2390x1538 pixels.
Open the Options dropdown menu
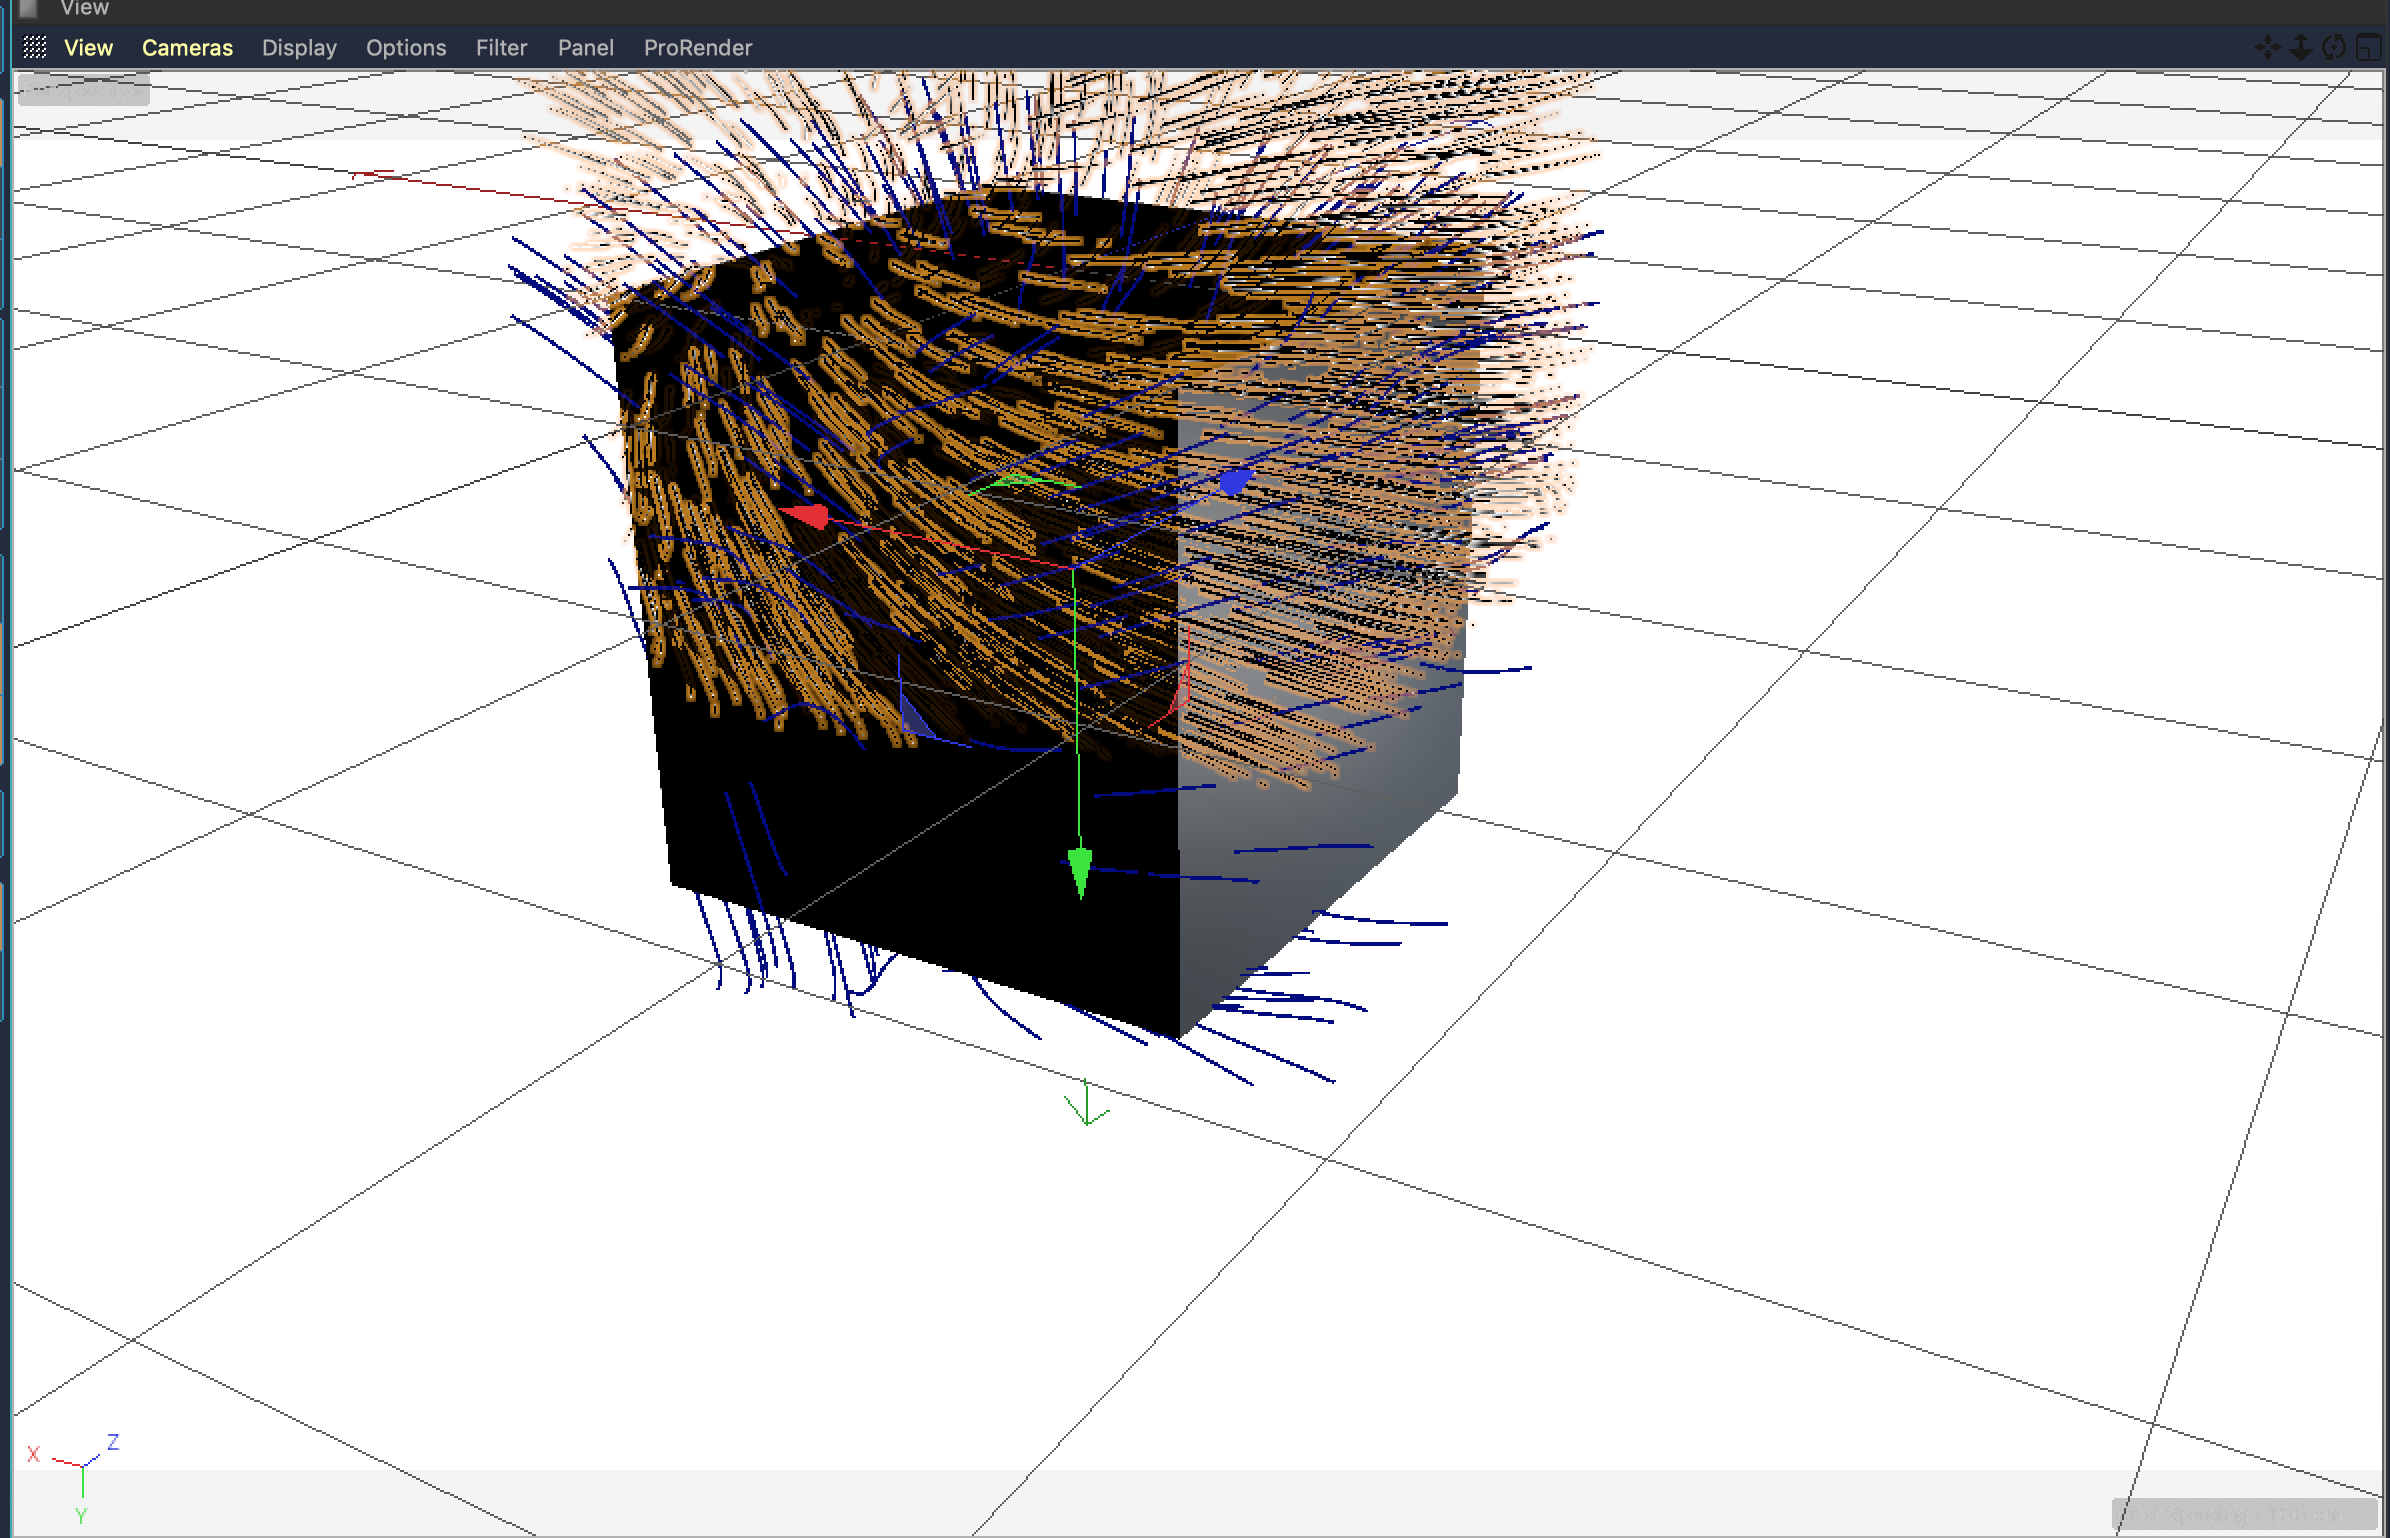pyautogui.click(x=406, y=47)
